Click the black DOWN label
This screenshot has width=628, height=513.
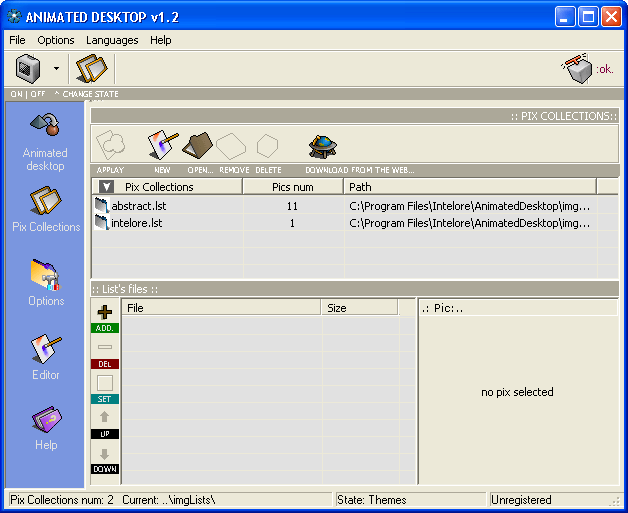click(x=105, y=469)
